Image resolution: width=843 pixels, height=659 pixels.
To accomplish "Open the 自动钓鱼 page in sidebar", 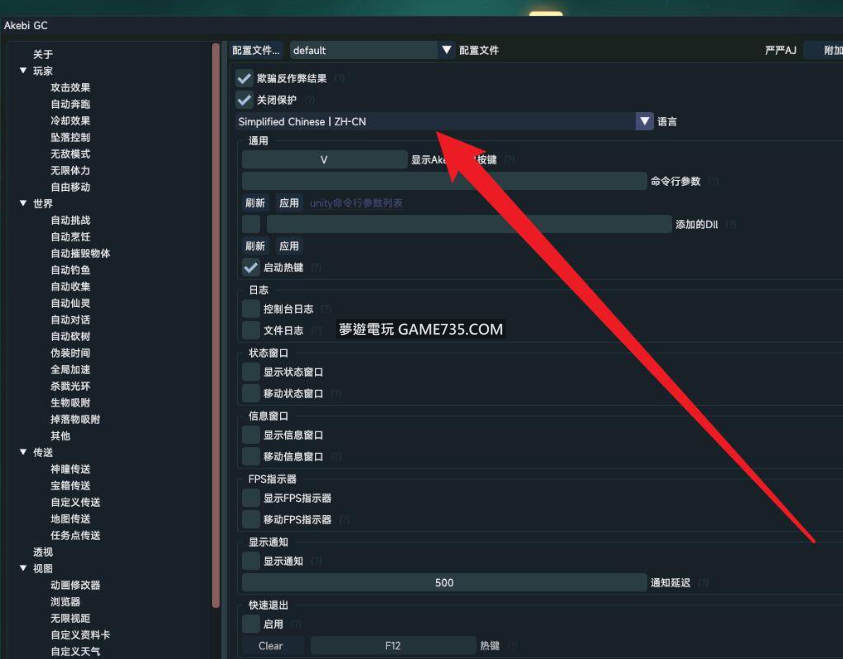I will pos(70,270).
